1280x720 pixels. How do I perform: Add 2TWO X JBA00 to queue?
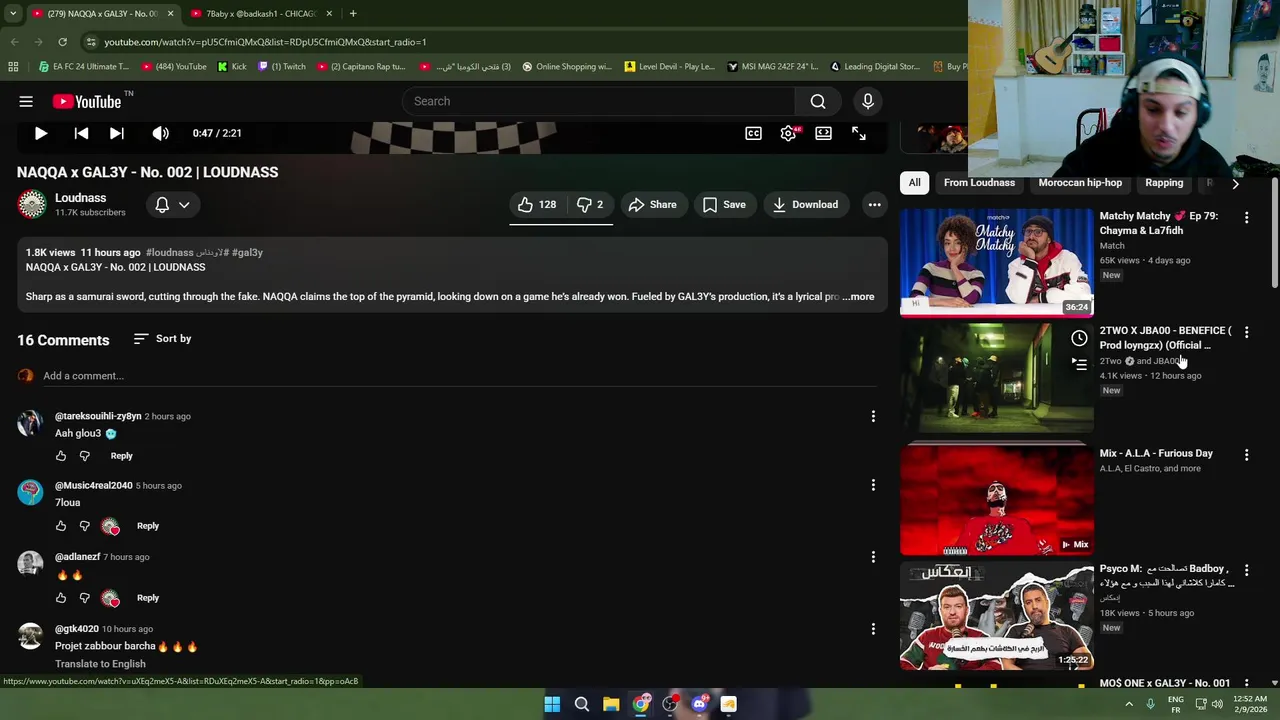pyautogui.click(x=1079, y=365)
